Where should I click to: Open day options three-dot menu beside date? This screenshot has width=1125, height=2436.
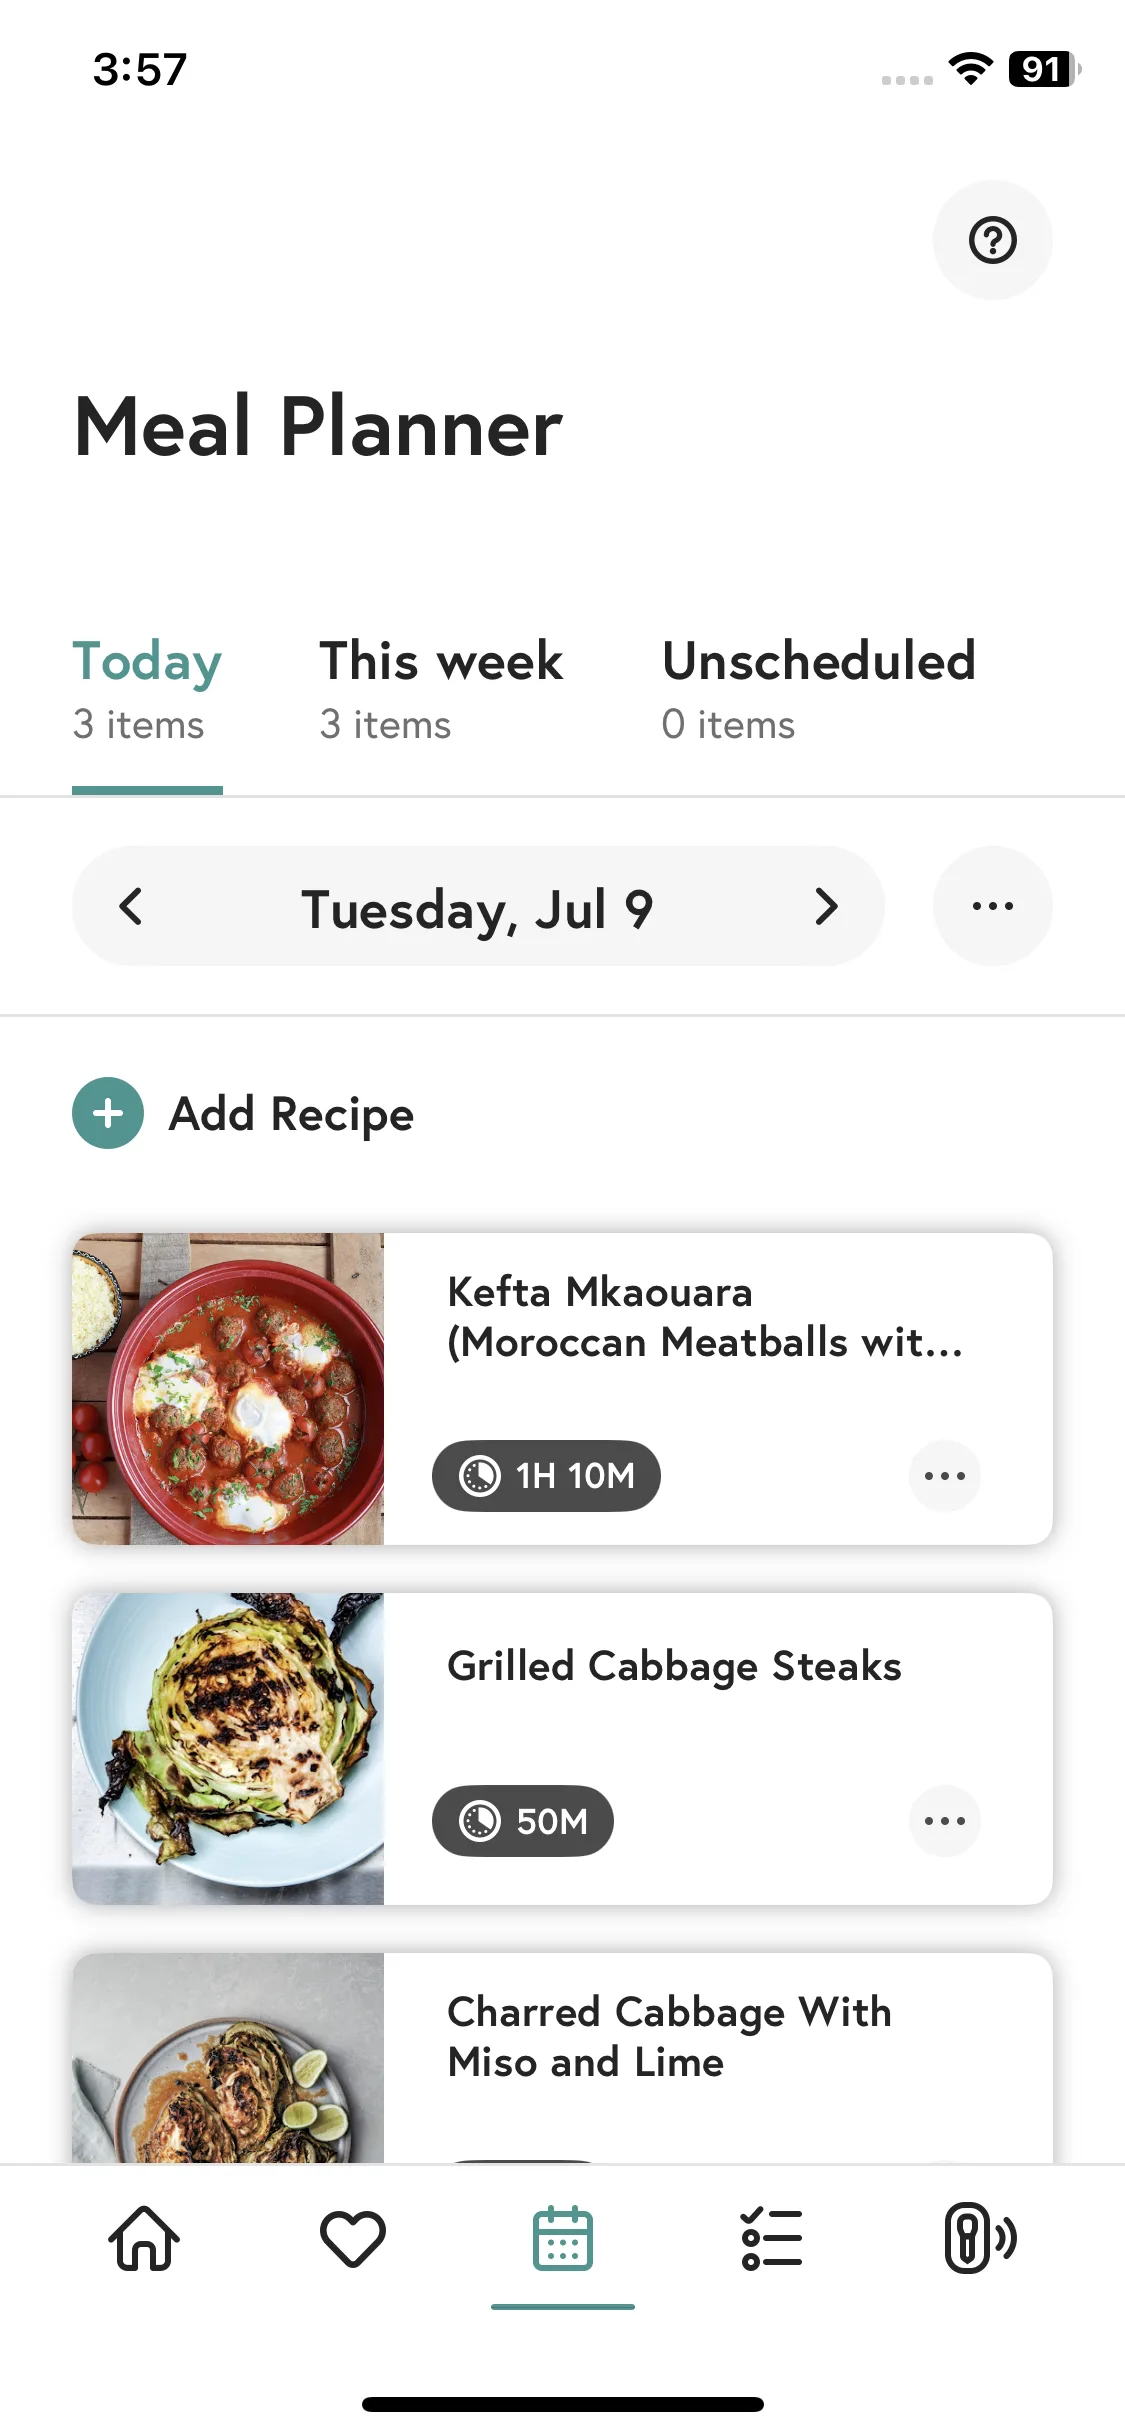point(992,906)
